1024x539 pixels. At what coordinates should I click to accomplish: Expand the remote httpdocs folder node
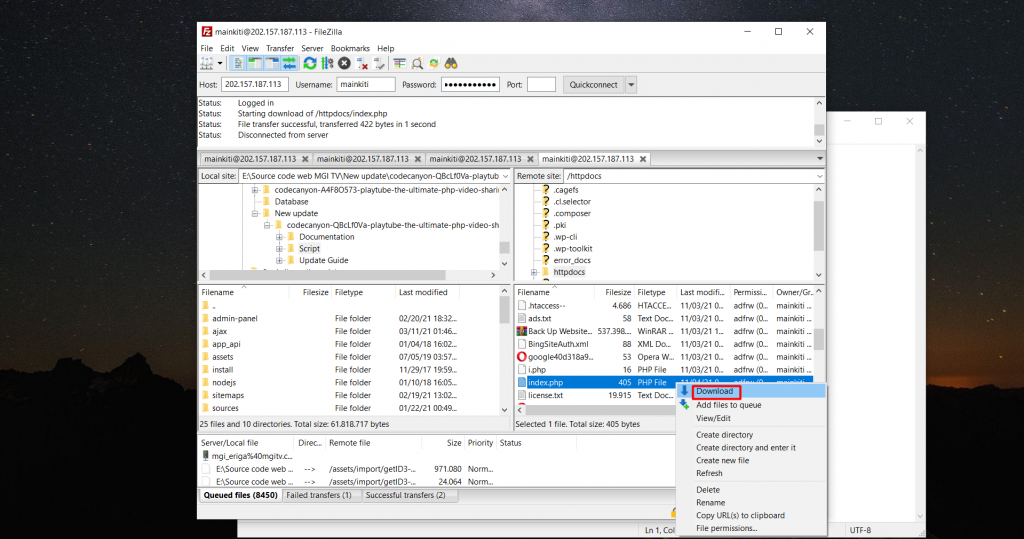point(534,272)
